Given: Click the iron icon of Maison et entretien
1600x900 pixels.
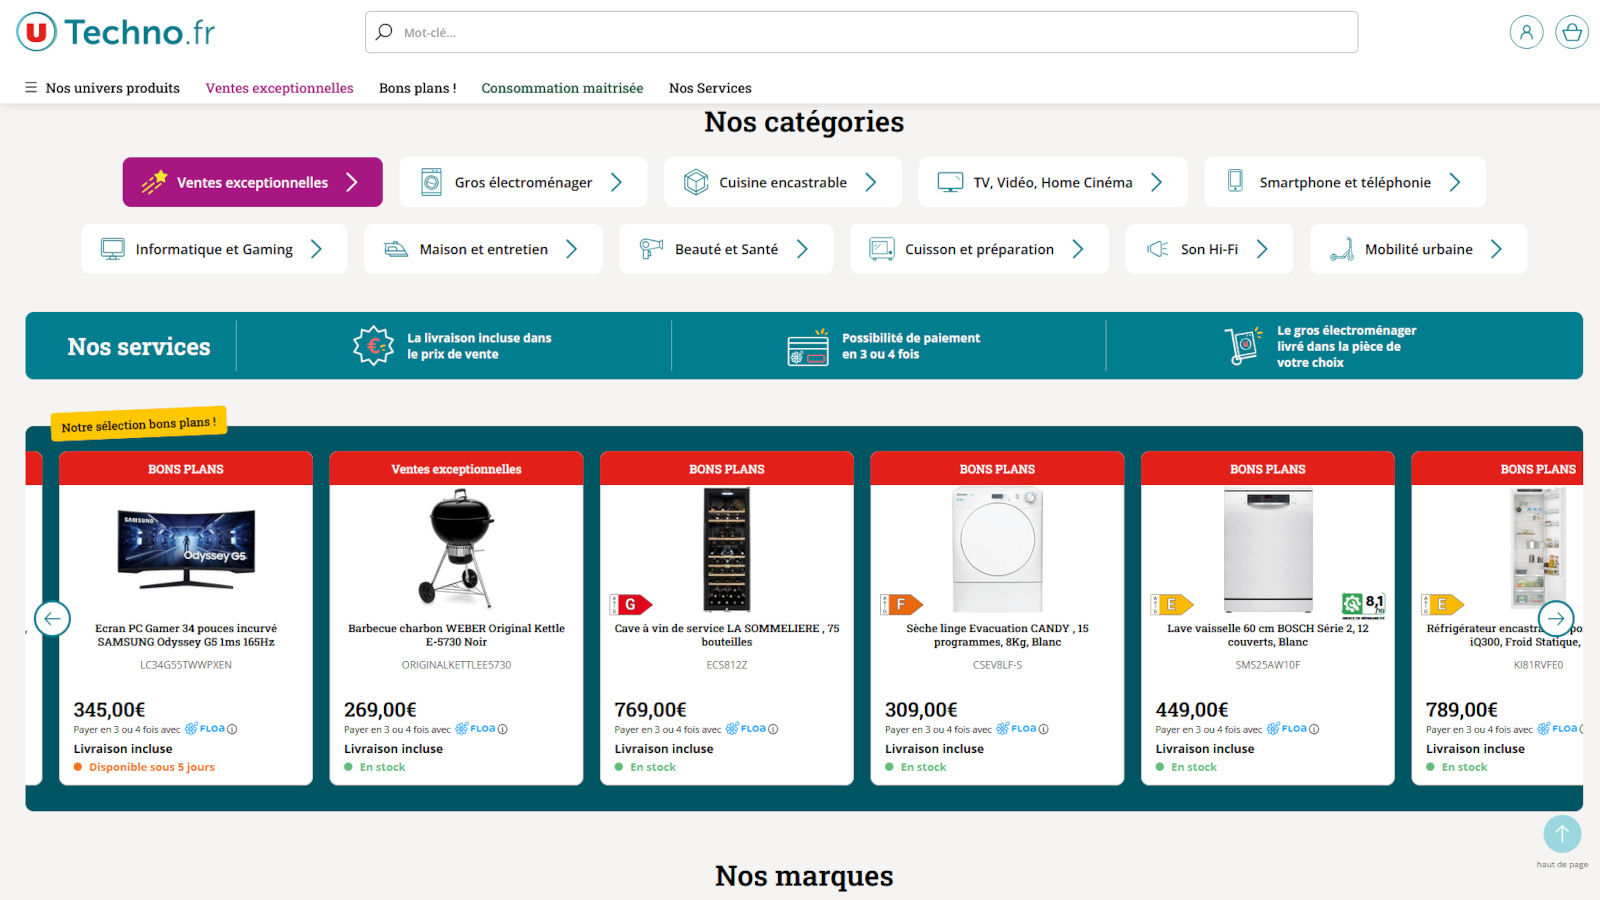Looking at the screenshot, I should pyautogui.click(x=396, y=249).
